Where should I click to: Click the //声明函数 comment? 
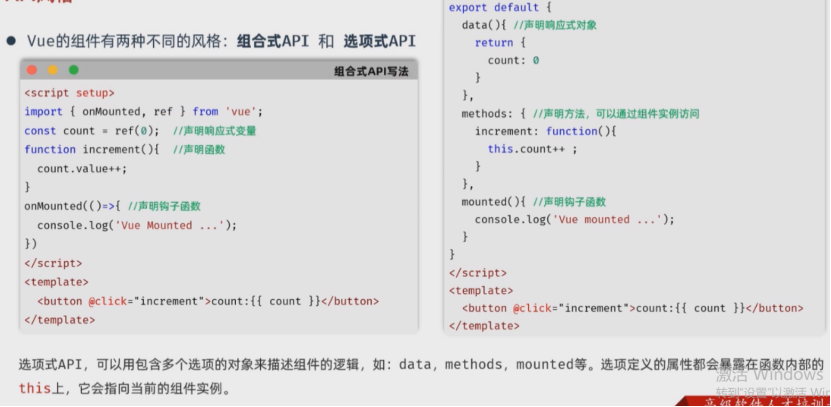coord(199,149)
